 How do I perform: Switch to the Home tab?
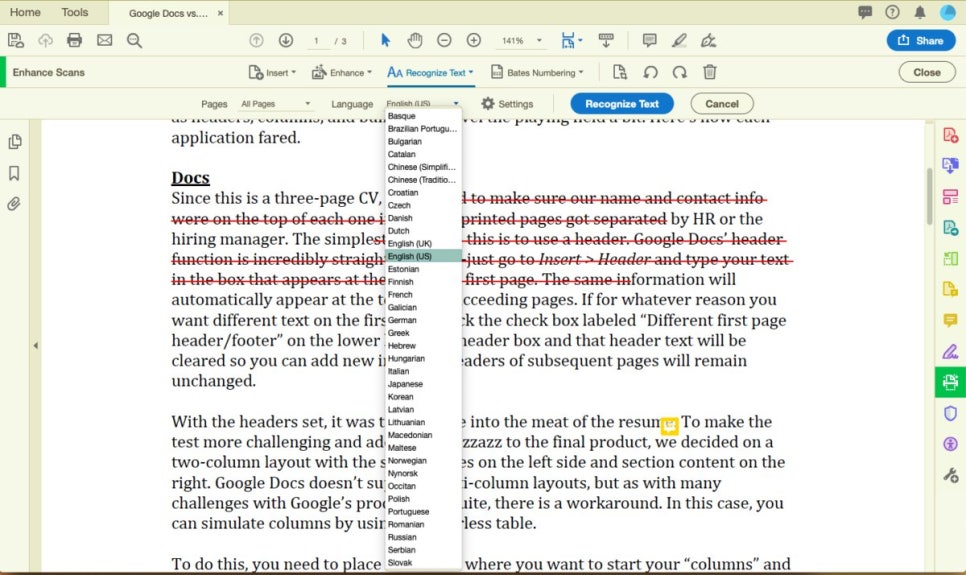coord(25,12)
